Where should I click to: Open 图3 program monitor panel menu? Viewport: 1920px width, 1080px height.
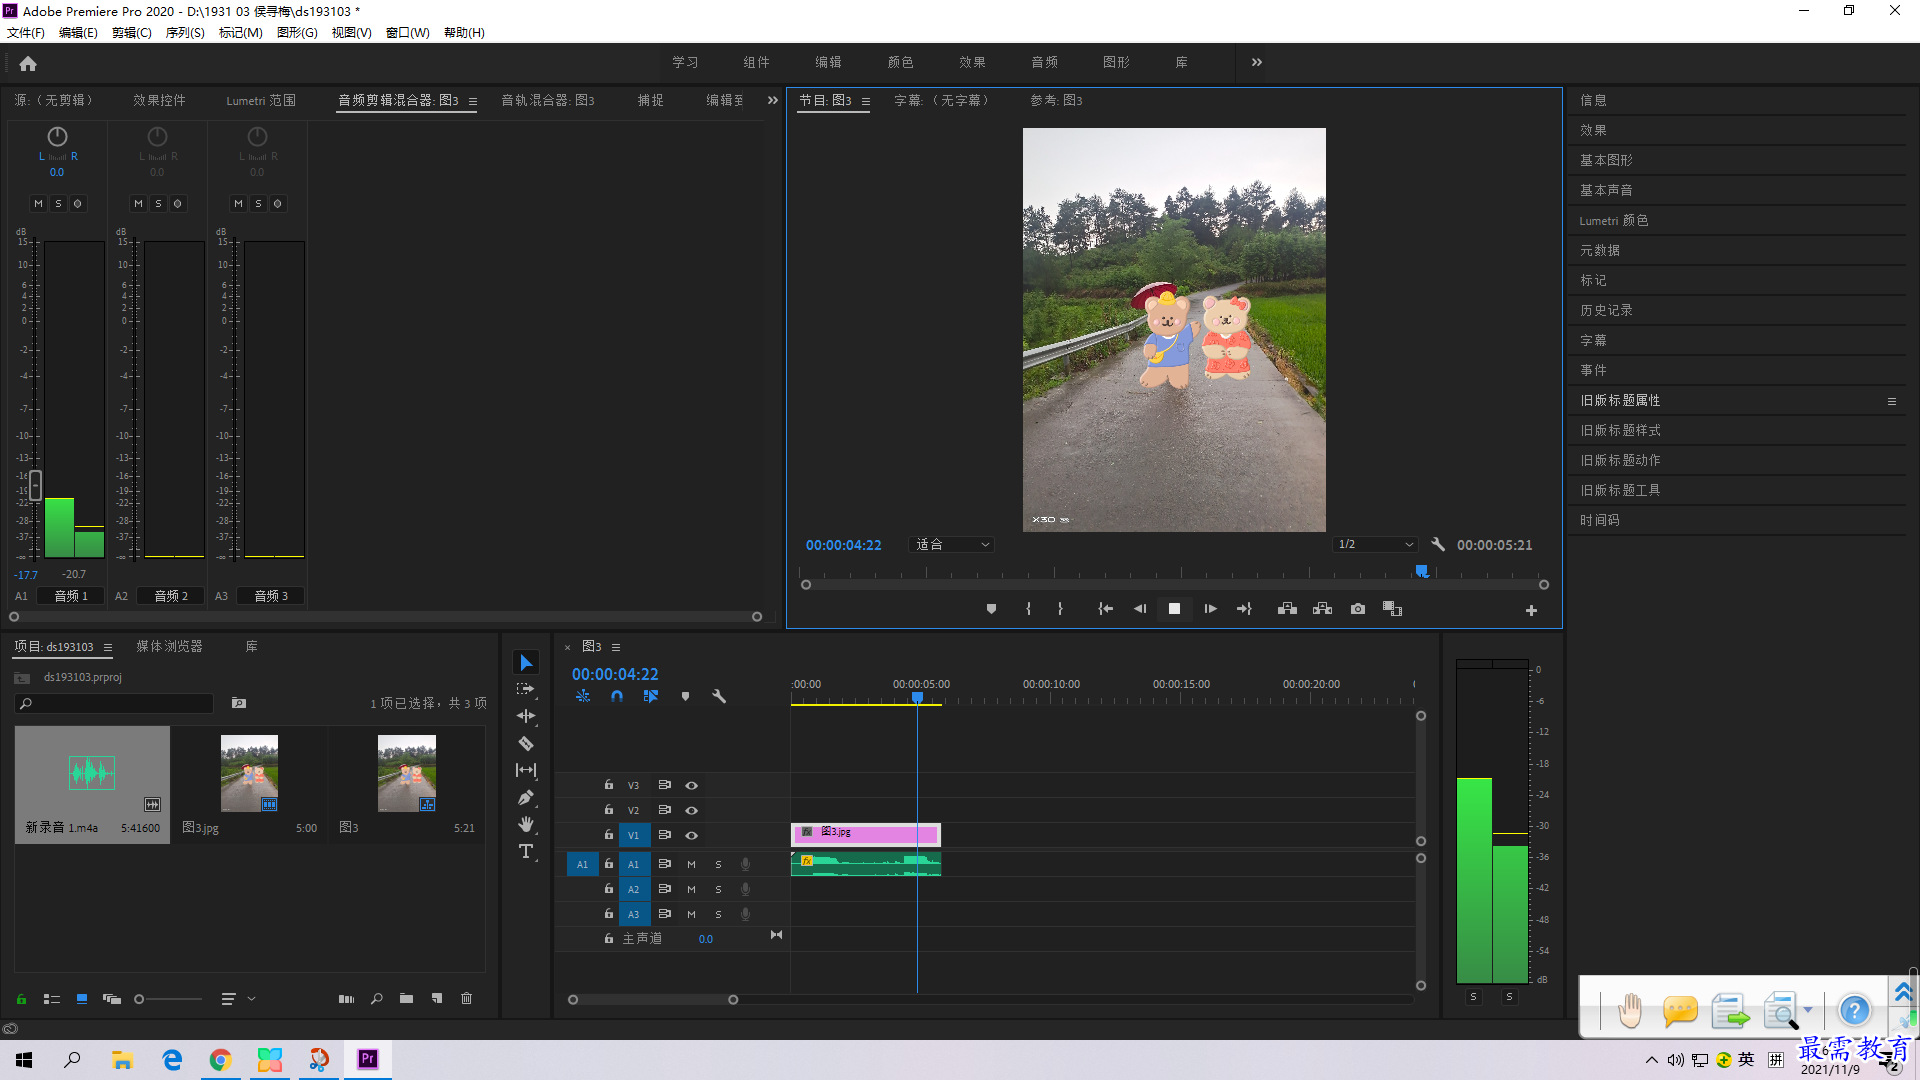tap(866, 101)
